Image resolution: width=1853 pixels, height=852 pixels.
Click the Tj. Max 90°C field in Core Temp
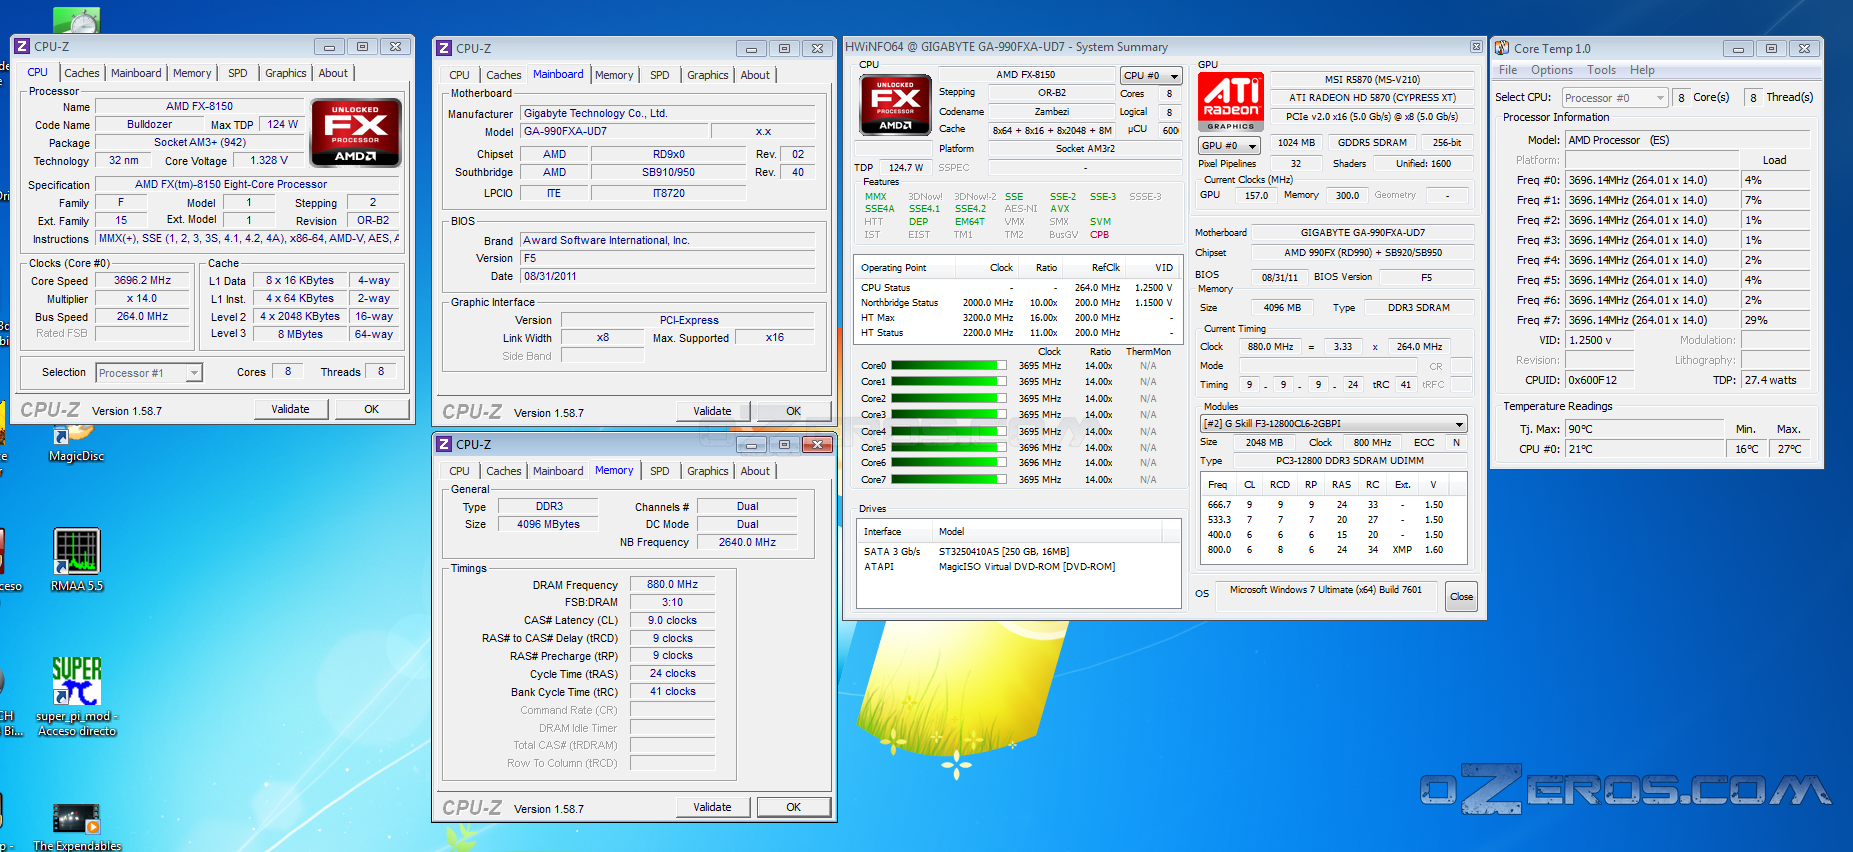1644,429
